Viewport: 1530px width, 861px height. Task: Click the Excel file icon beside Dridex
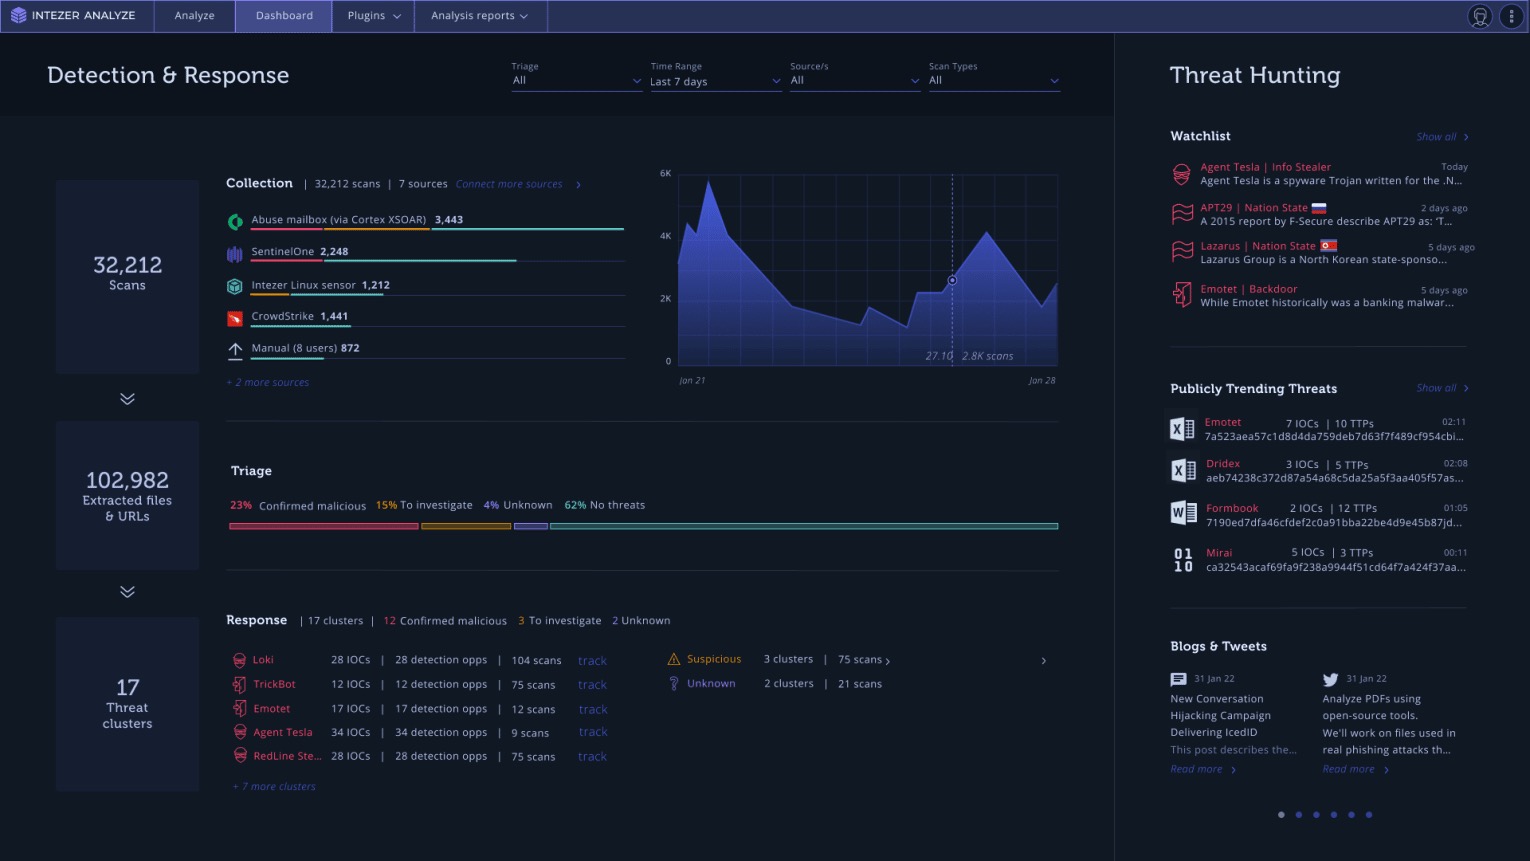pos(1182,471)
